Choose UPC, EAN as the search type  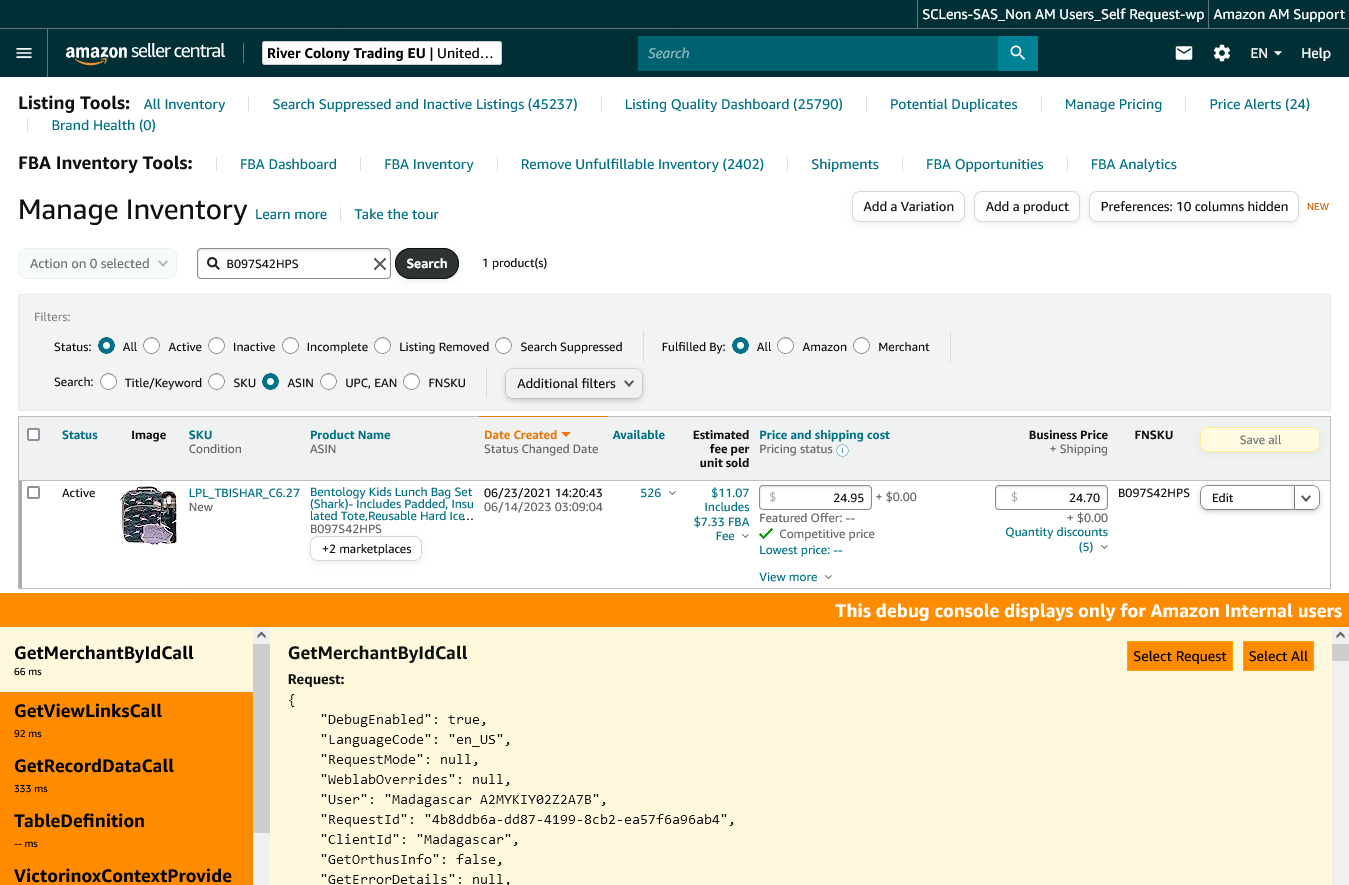click(x=329, y=382)
